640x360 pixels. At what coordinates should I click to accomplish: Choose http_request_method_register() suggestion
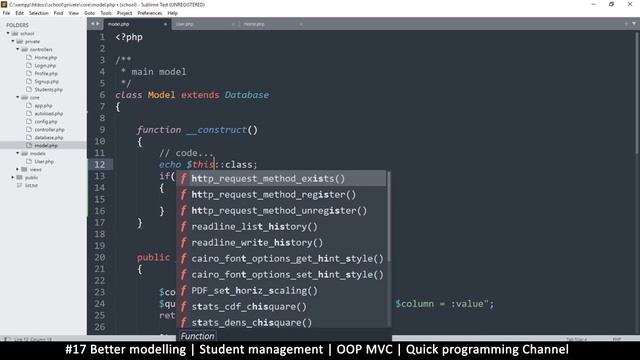(x=281, y=195)
